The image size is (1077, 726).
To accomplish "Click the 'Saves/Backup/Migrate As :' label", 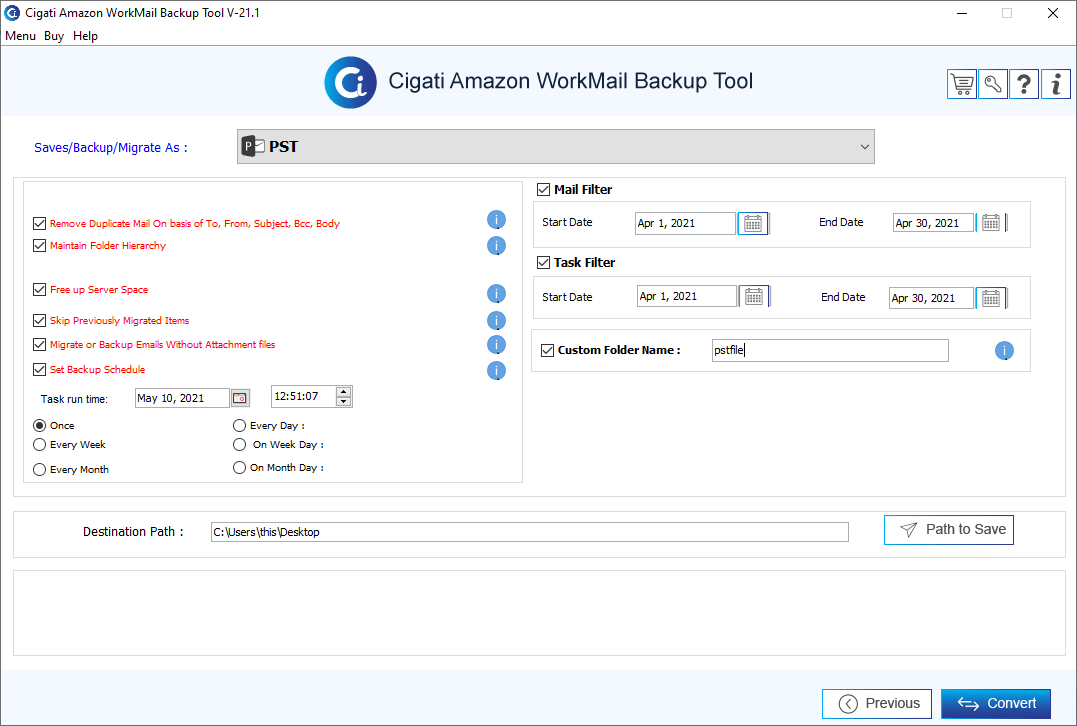I will coord(111,148).
